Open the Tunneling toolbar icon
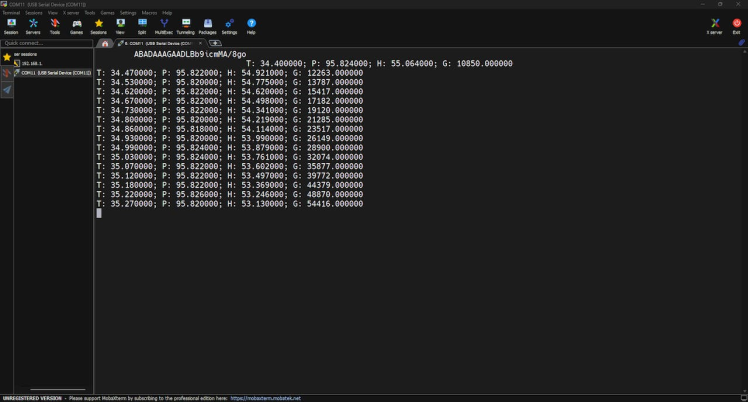748x402 pixels. coord(186,25)
